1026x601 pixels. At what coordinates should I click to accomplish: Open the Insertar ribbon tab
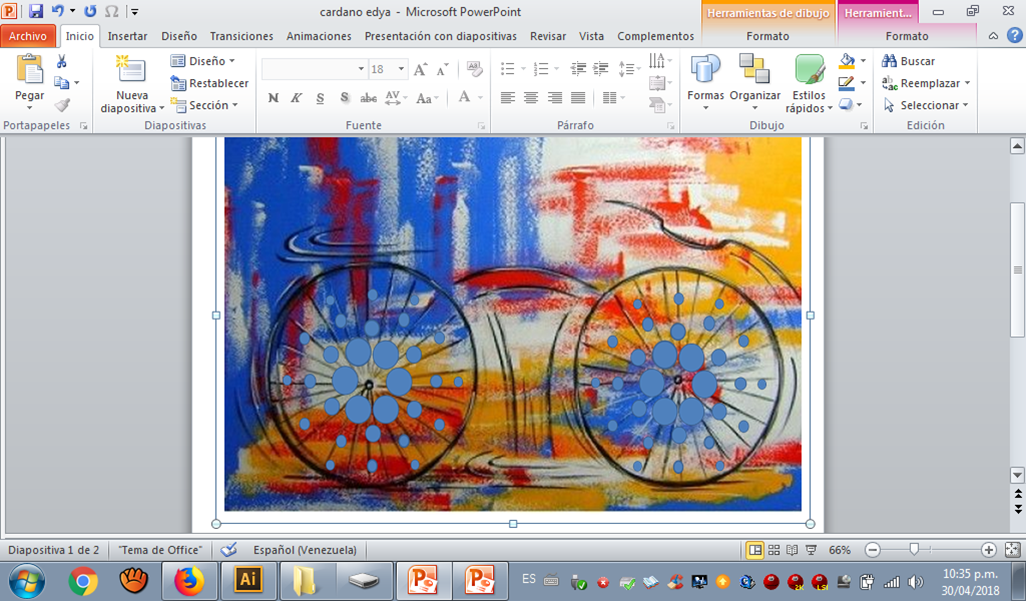click(127, 36)
